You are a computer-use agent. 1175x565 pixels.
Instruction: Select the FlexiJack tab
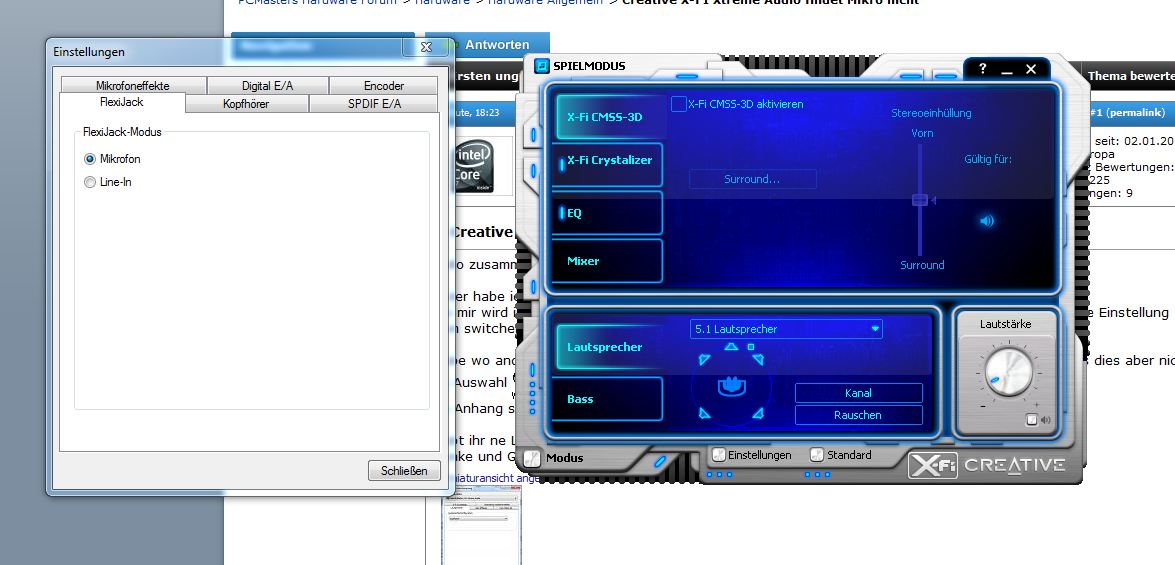pyautogui.click(x=121, y=102)
